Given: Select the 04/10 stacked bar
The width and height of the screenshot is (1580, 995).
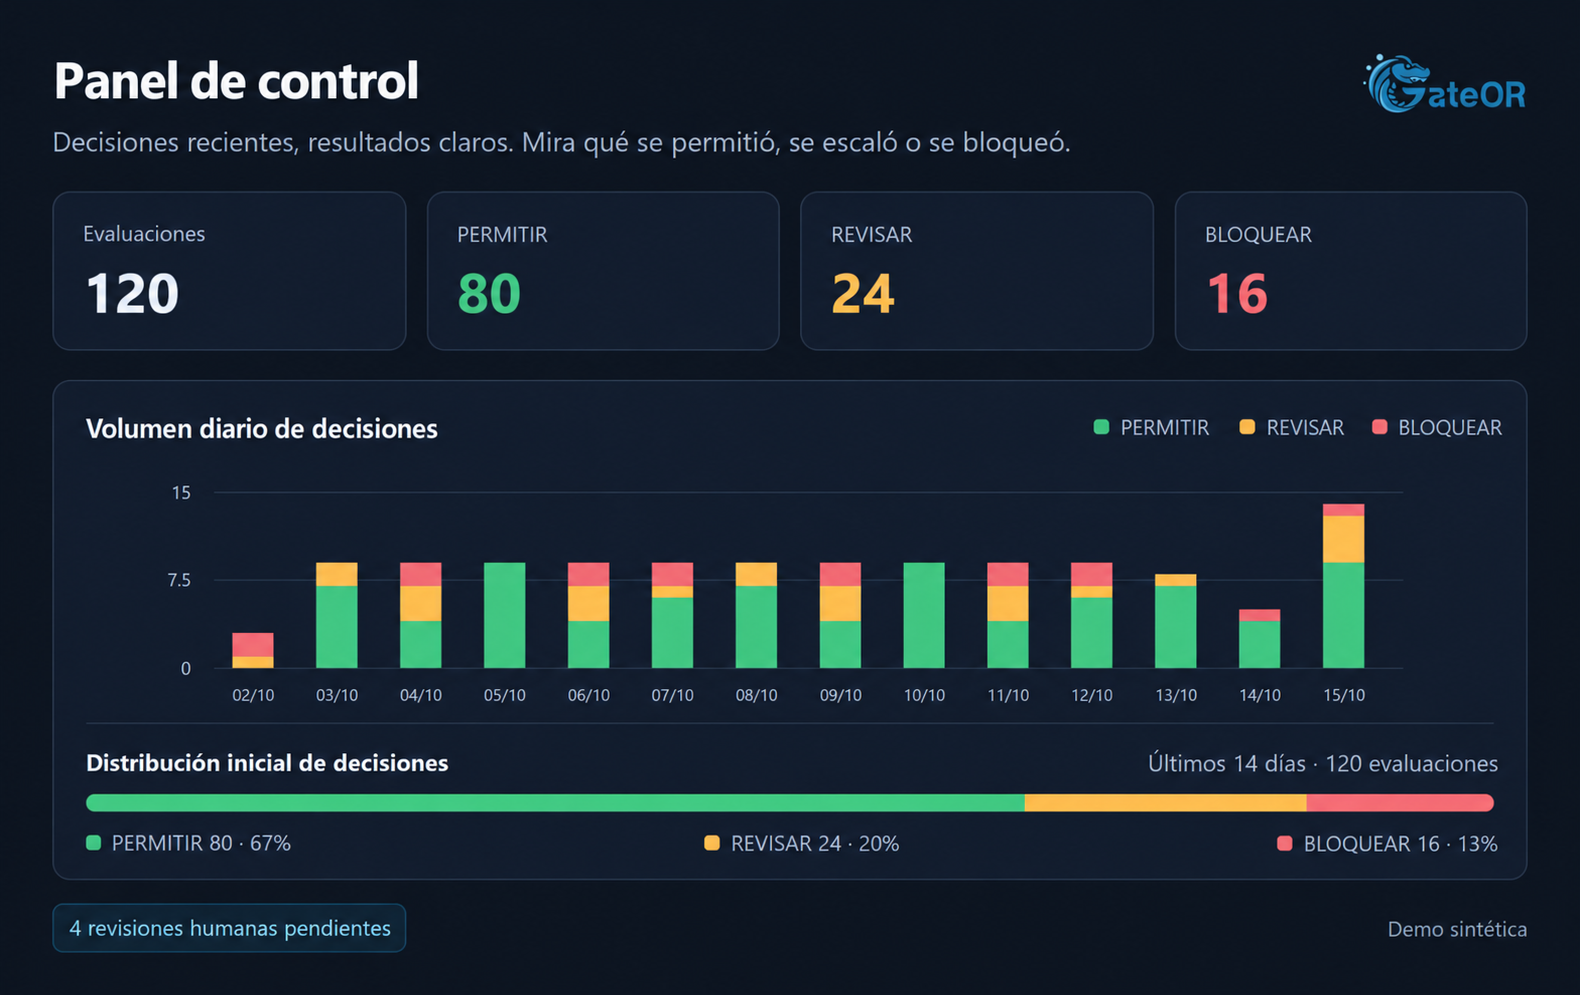Looking at the screenshot, I should click(x=421, y=615).
